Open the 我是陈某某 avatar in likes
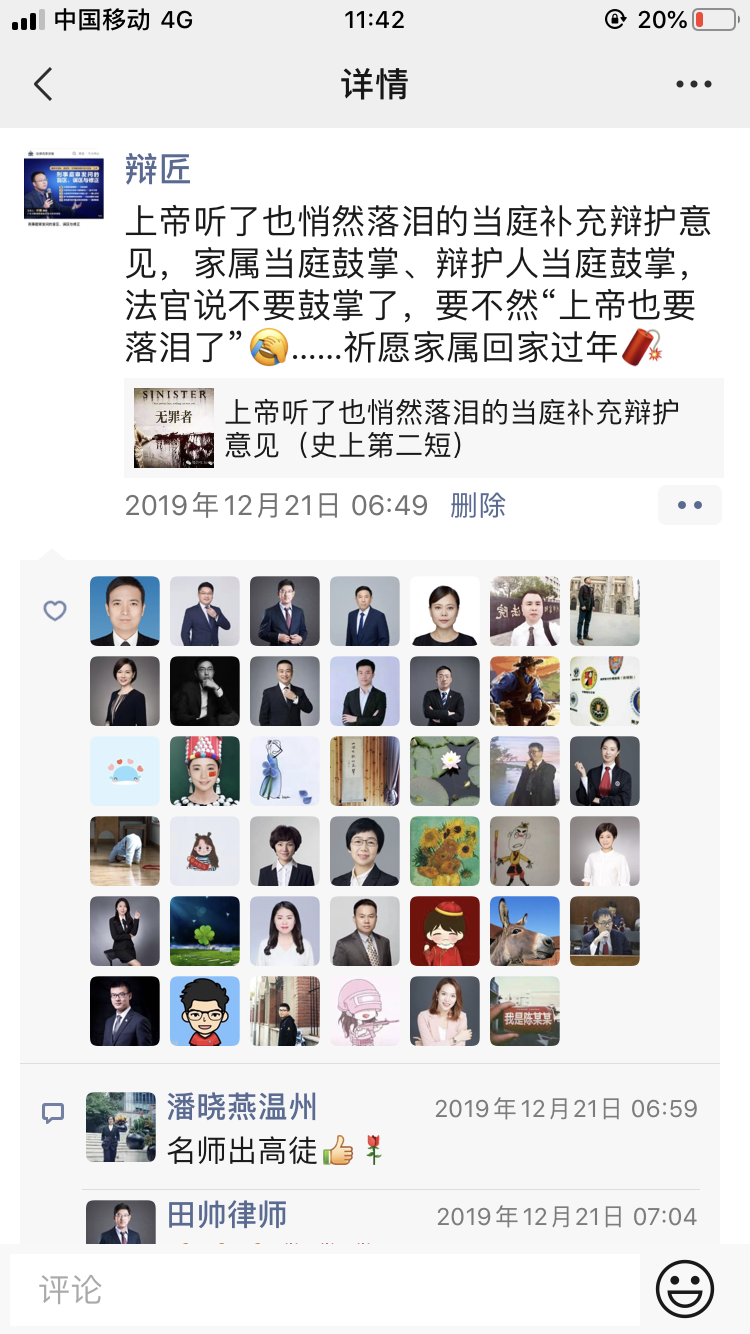Viewport: 750px width, 1334px height. pos(525,1011)
